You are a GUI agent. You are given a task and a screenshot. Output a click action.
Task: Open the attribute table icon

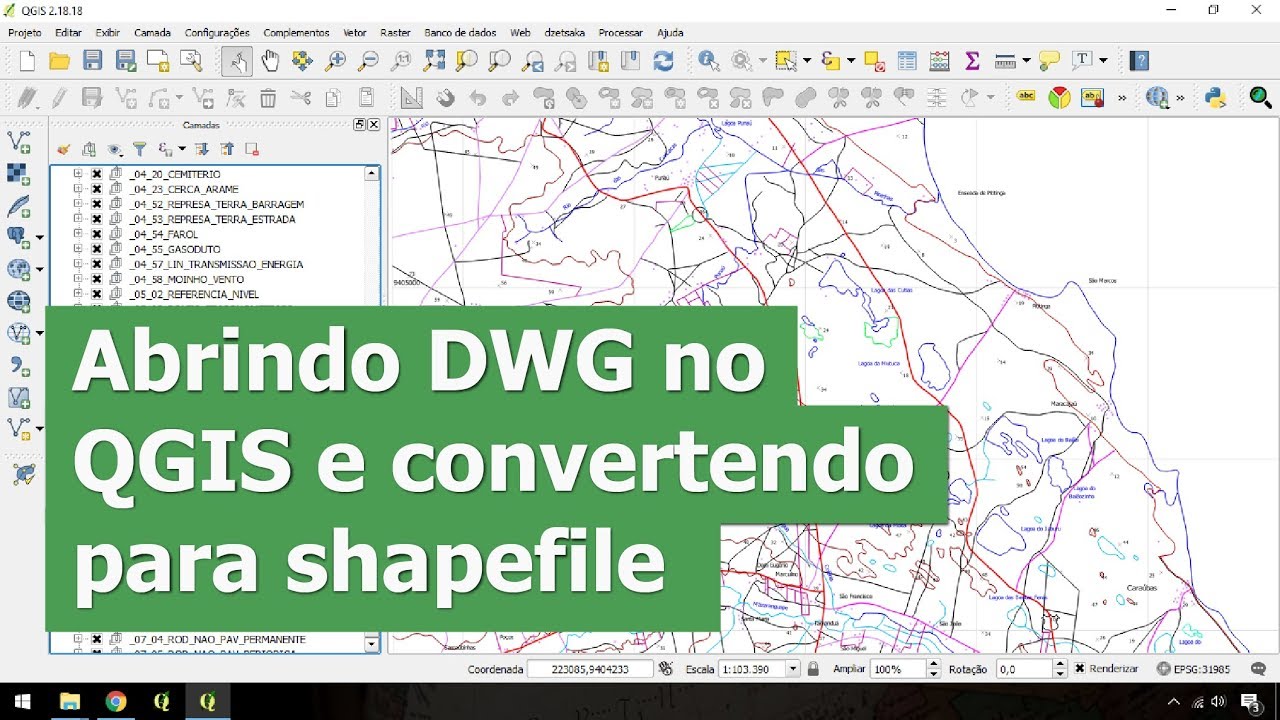[x=907, y=61]
